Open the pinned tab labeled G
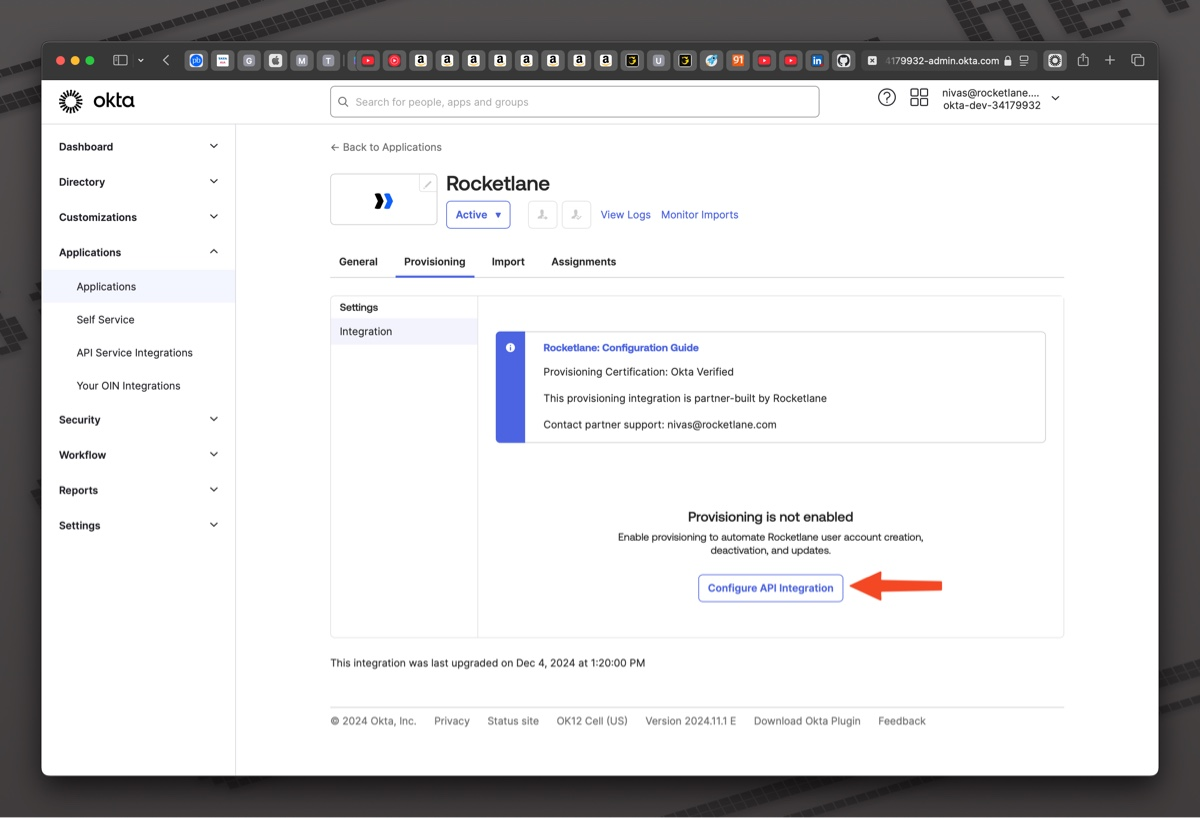 point(249,60)
